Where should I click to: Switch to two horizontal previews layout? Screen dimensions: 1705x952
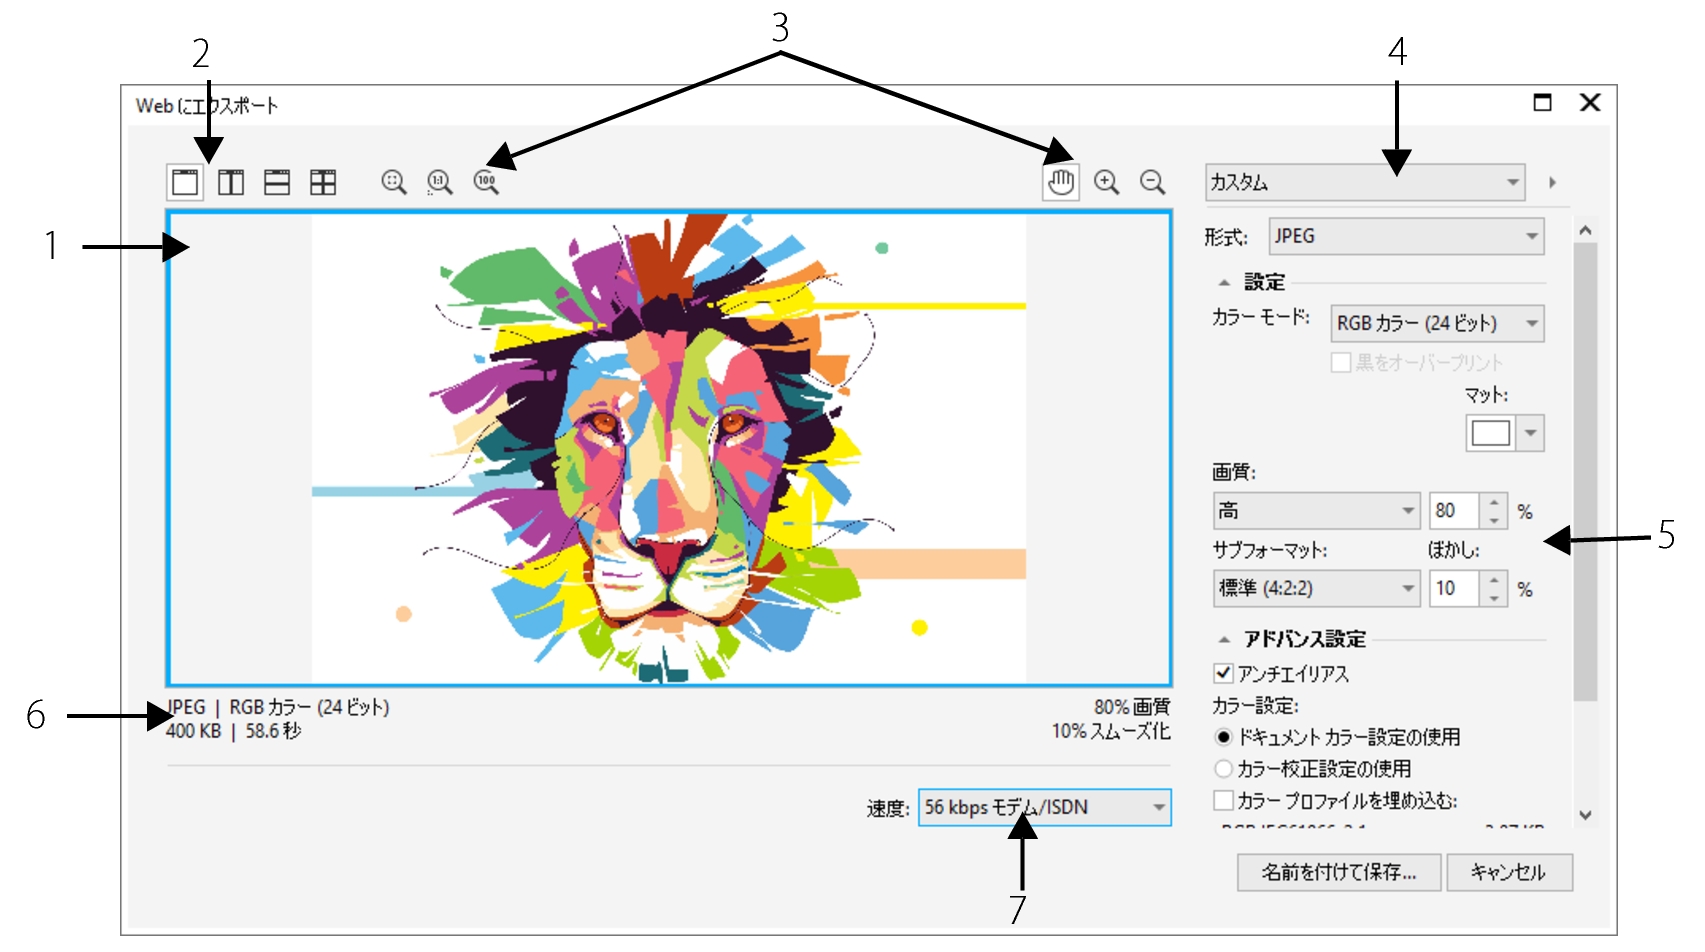(277, 182)
